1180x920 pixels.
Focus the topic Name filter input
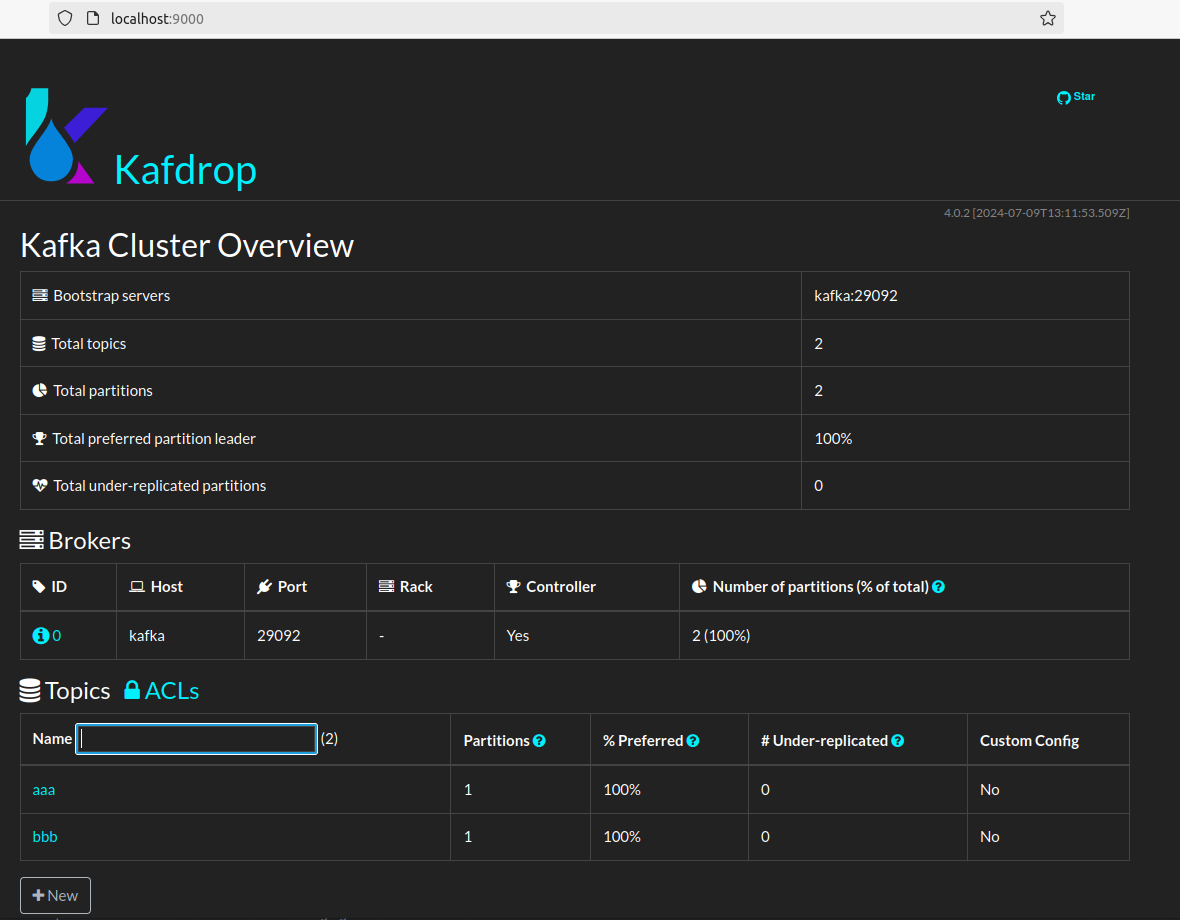click(196, 739)
